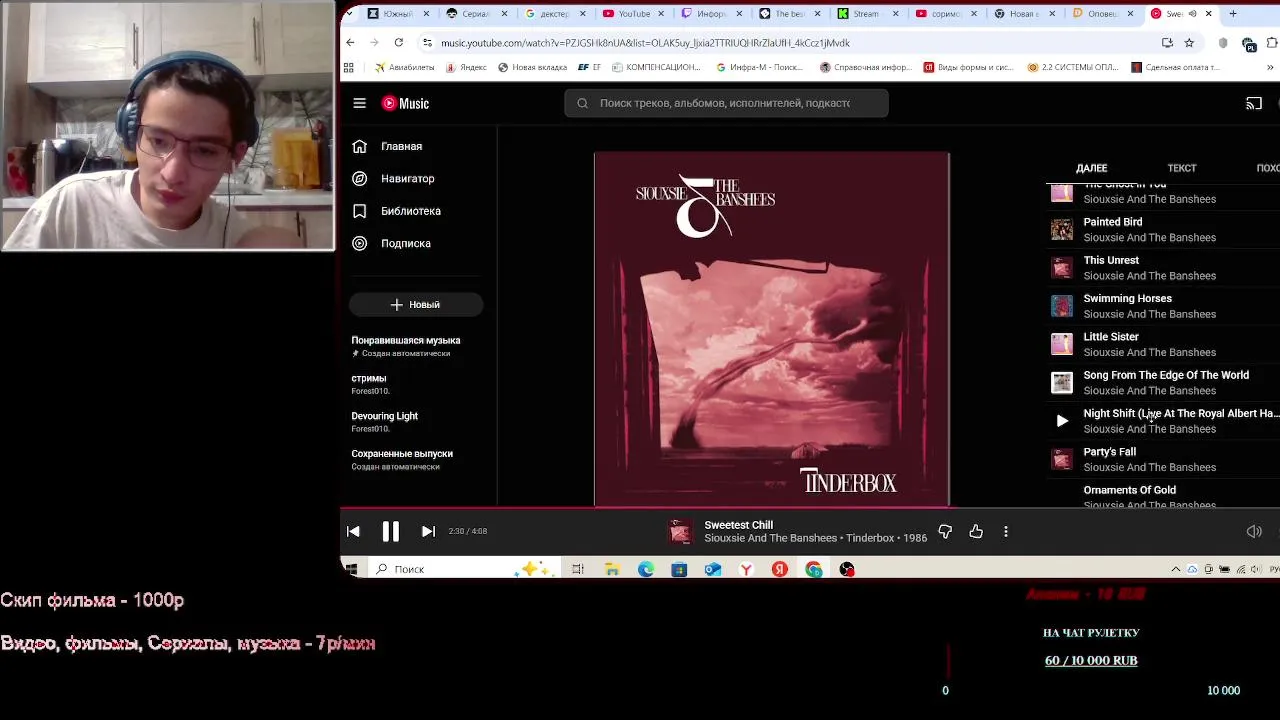
Task: Switch to the ДАЛЕЕ tab
Action: tap(1091, 168)
